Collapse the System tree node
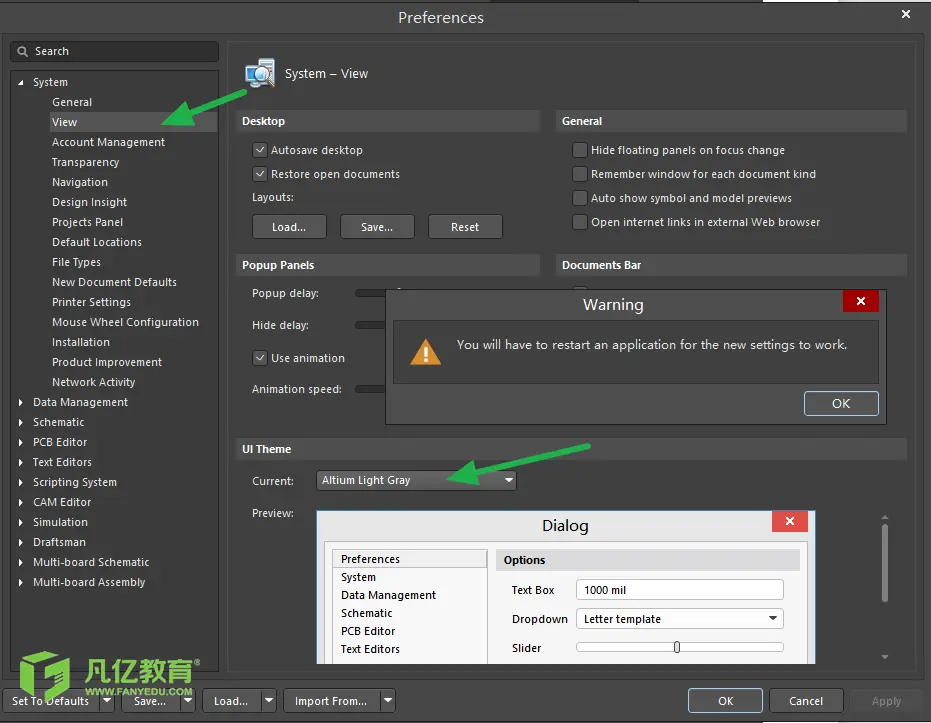931x723 pixels. 21,83
